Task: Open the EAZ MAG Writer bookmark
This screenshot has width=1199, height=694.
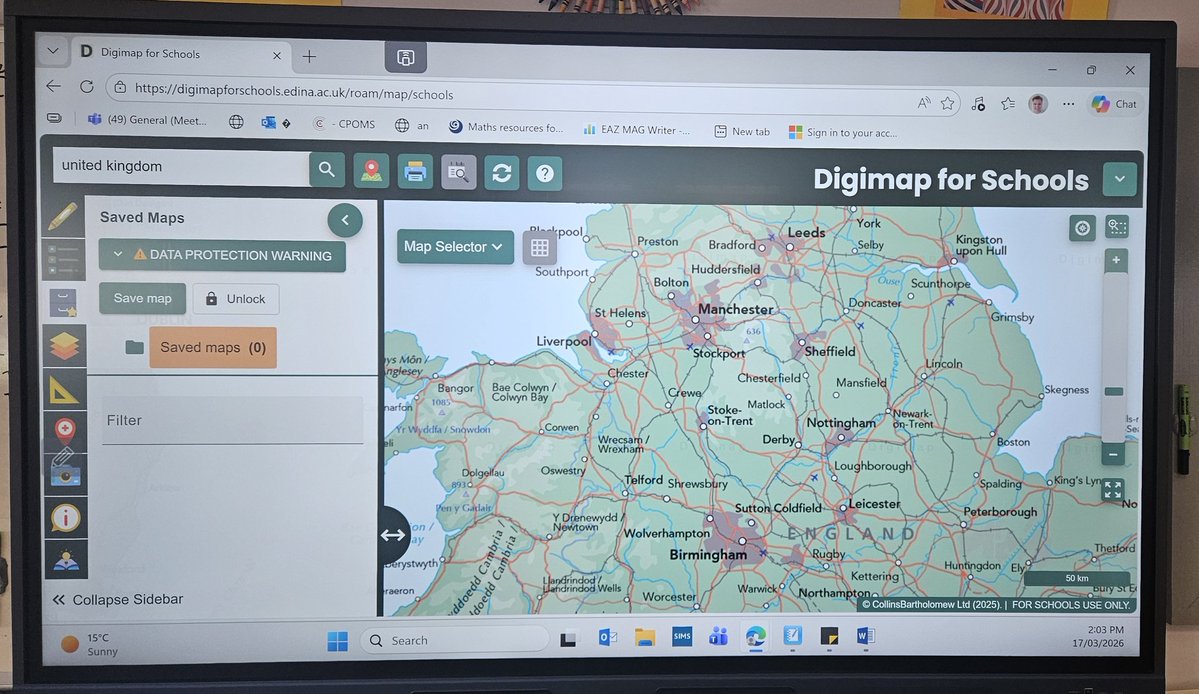Action: tap(636, 130)
